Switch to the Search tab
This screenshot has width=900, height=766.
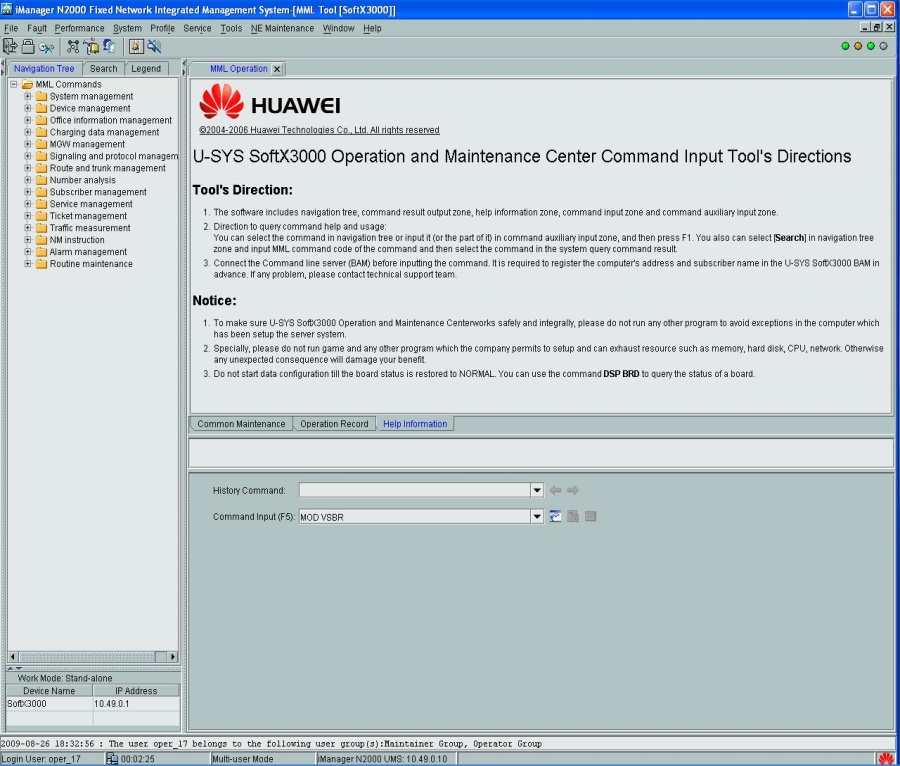click(103, 68)
